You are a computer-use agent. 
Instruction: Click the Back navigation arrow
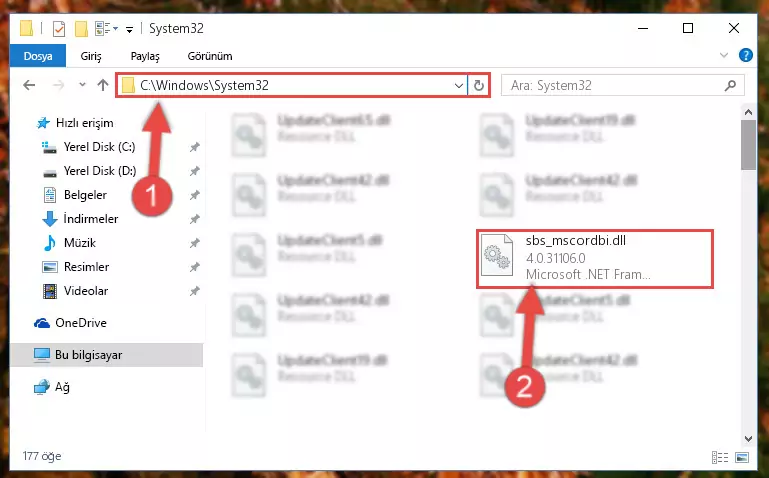tap(29, 85)
